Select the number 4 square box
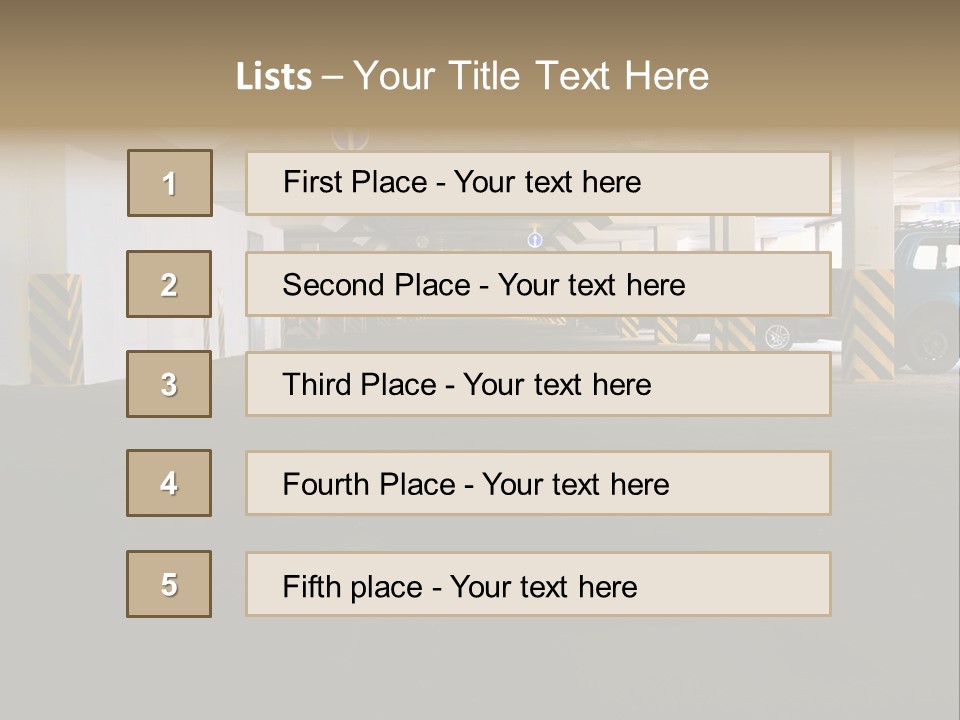This screenshot has width=960, height=720. (169, 483)
